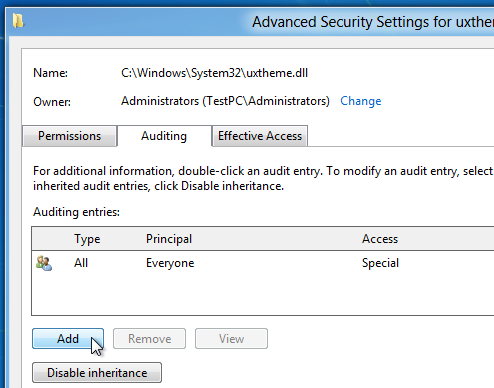Click the Change owner link
The image size is (494, 388).
point(361,101)
